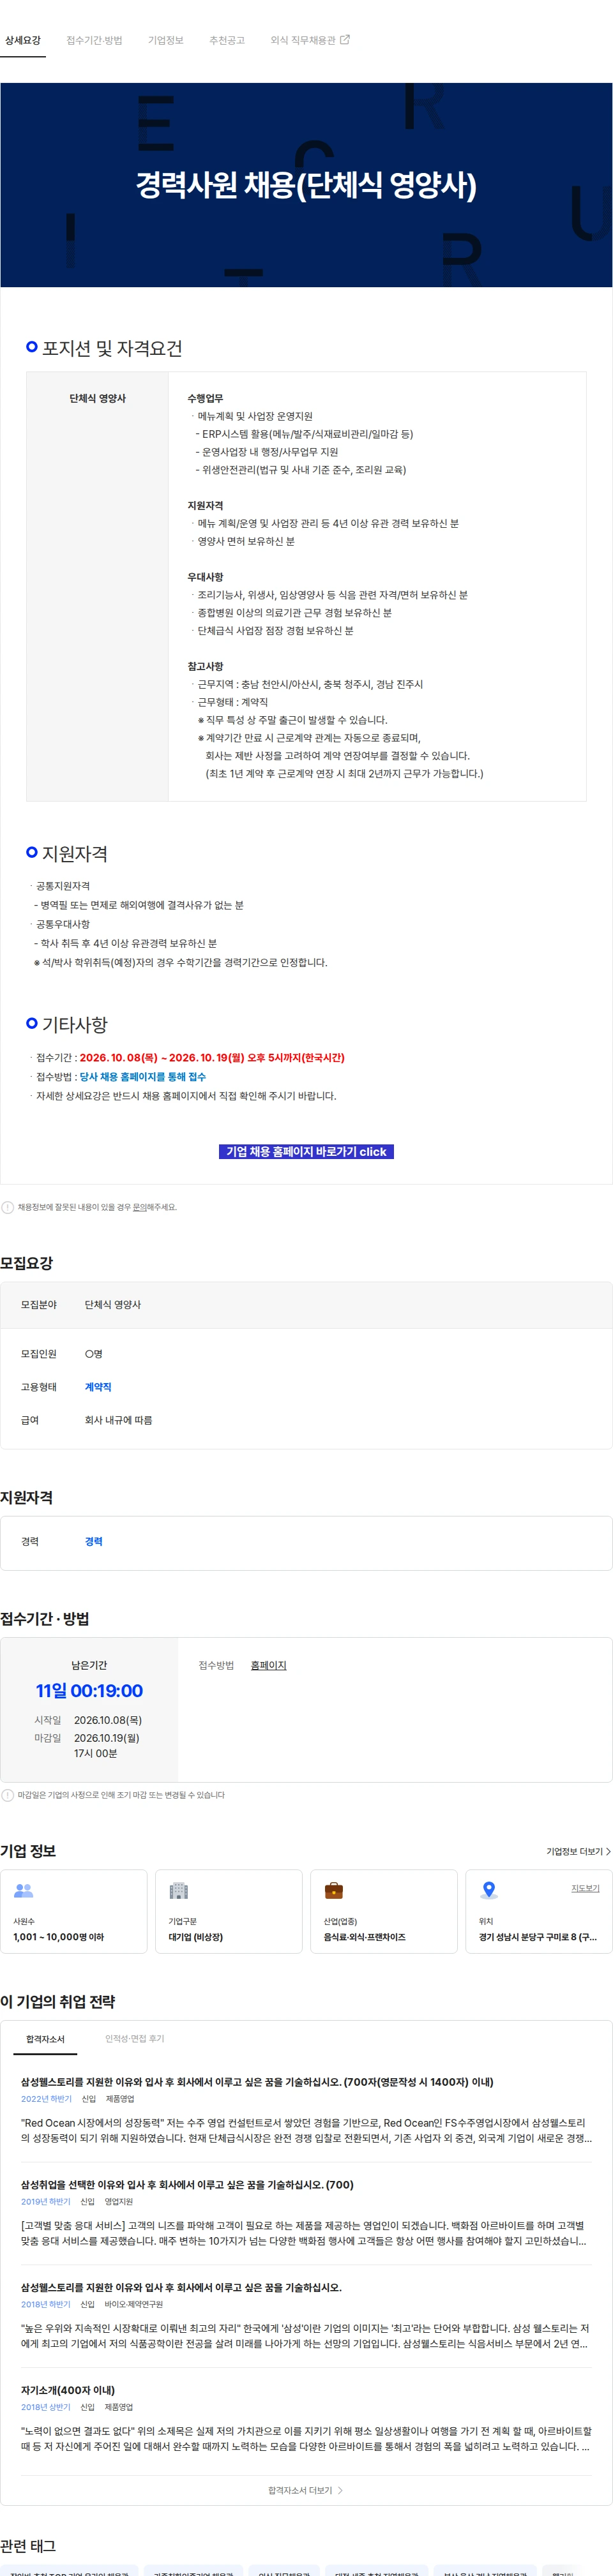613x2576 pixels.
Task: Click the 대기업 (비상장) company type text
Action: pos(196,1937)
